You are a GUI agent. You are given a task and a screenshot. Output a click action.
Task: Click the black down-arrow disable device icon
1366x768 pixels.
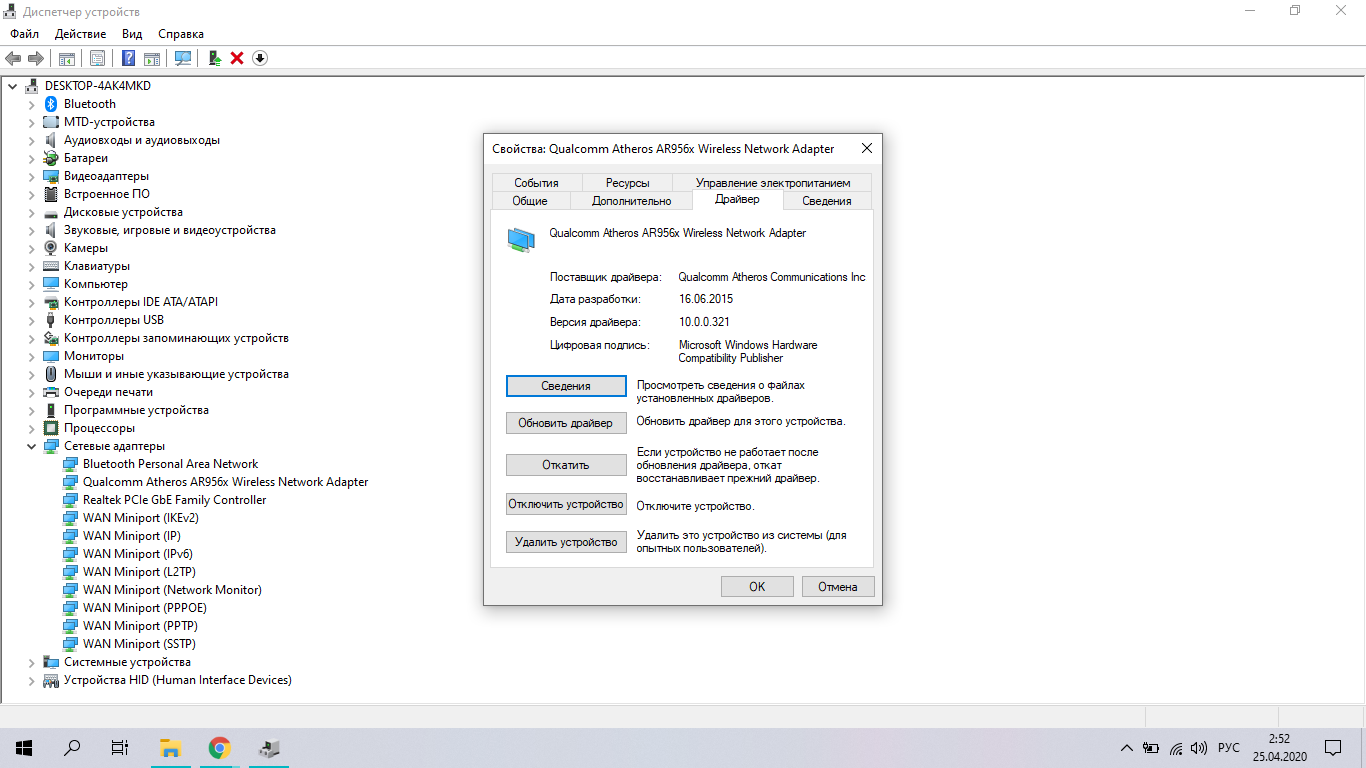click(260, 58)
